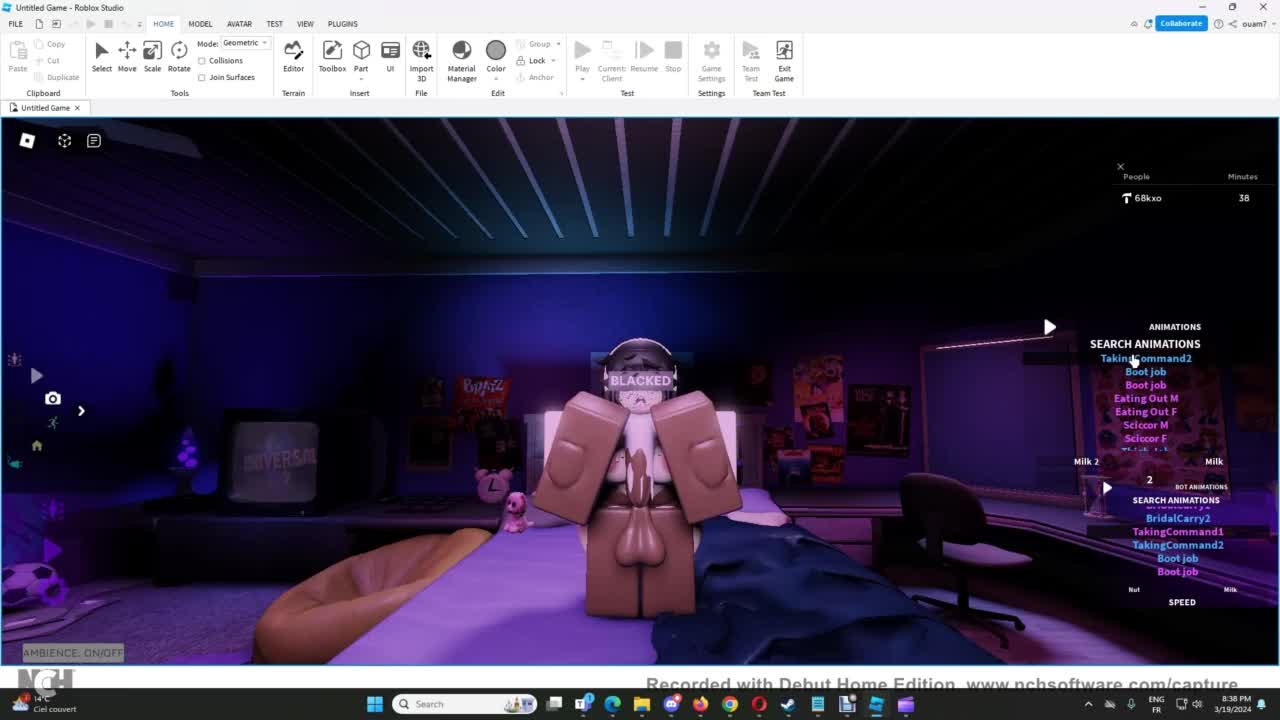
Task: Open the Terrain Editor
Action: click(293, 56)
